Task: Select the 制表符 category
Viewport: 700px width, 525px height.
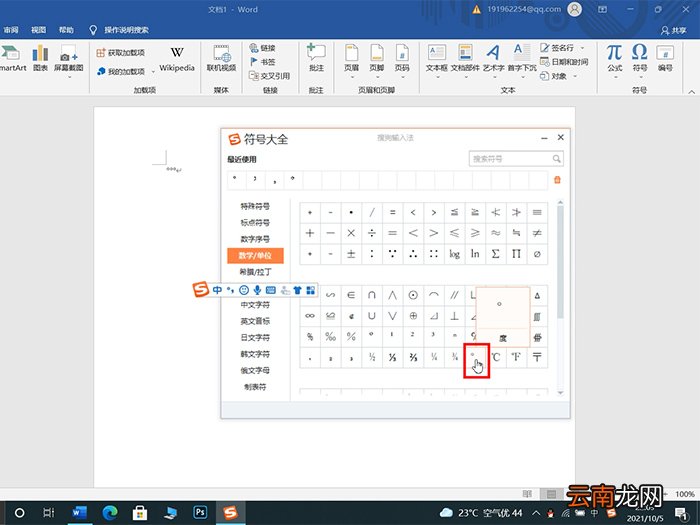Action: (255, 387)
